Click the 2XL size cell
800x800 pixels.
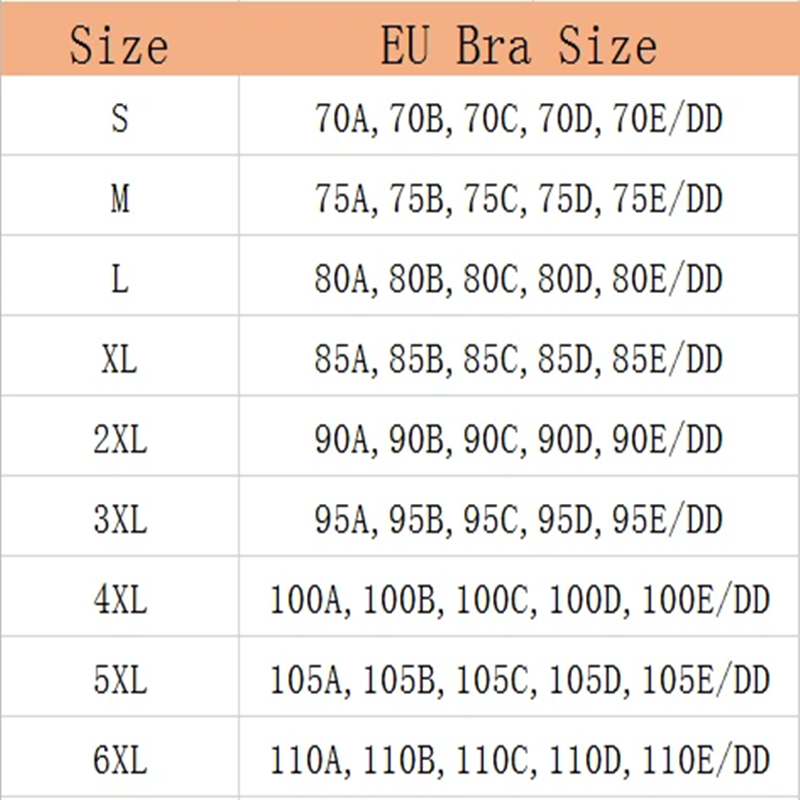click(x=119, y=440)
